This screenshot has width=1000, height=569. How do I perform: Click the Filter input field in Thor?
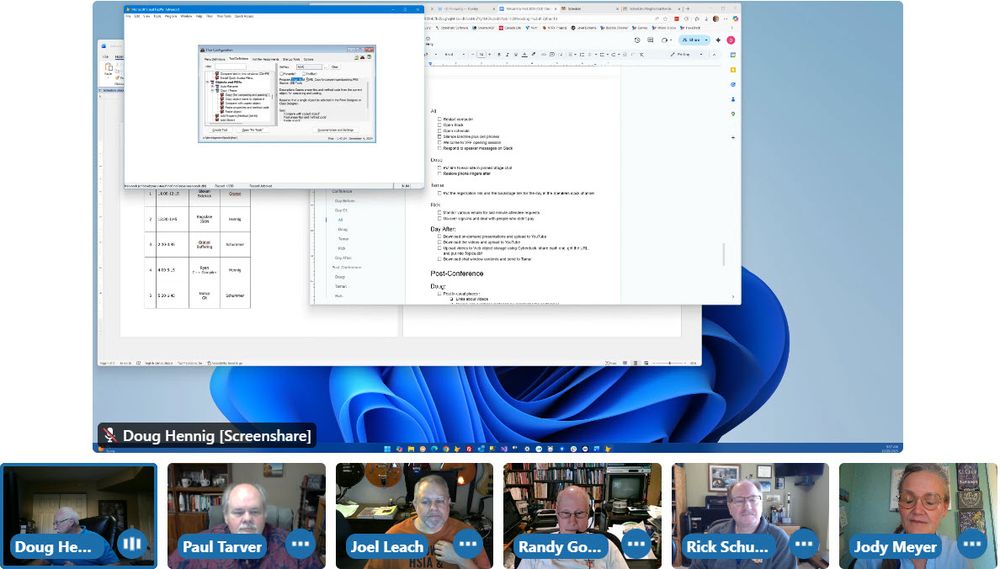[230, 67]
